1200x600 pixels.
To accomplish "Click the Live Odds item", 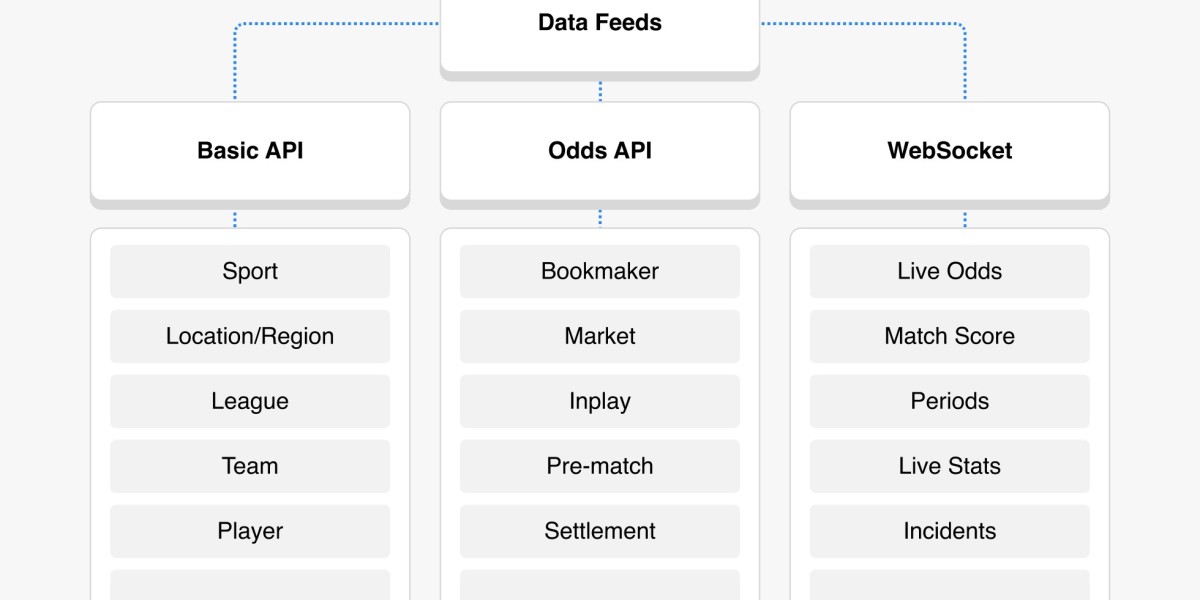I will pos(950,271).
